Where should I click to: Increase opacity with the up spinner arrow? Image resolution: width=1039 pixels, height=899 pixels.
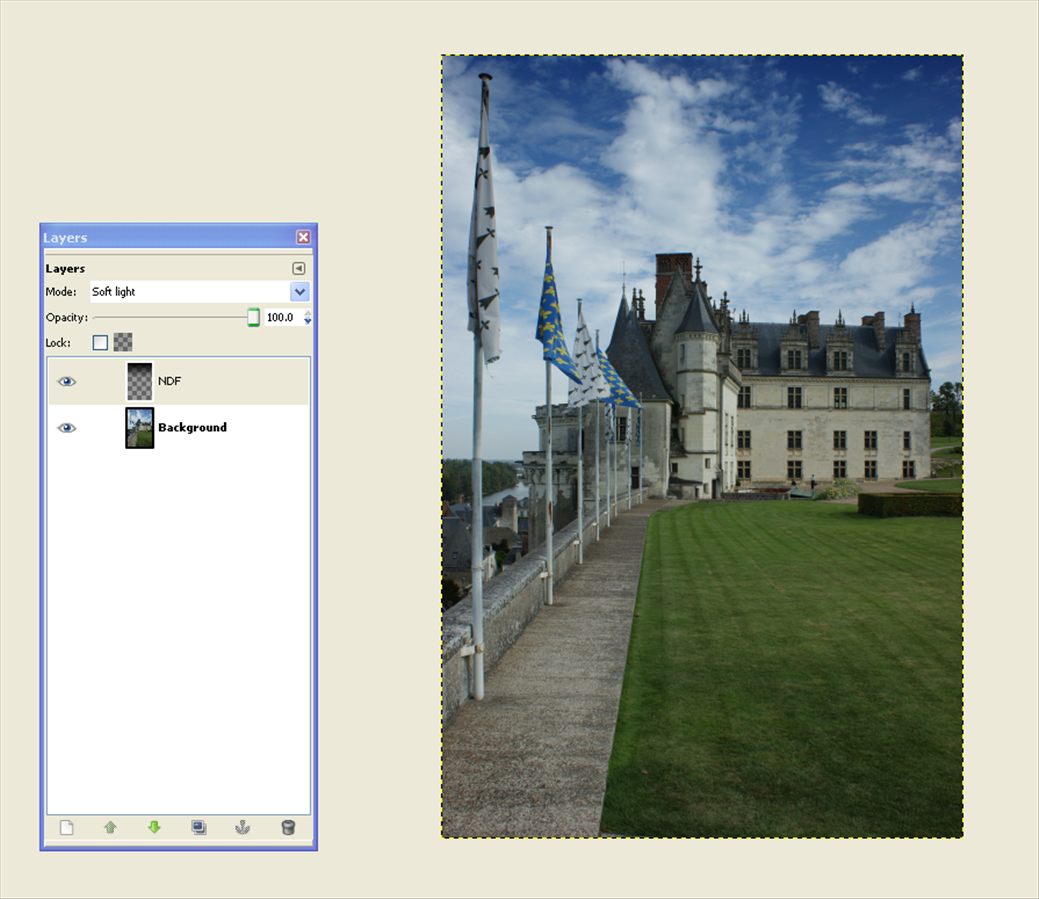(307, 313)
